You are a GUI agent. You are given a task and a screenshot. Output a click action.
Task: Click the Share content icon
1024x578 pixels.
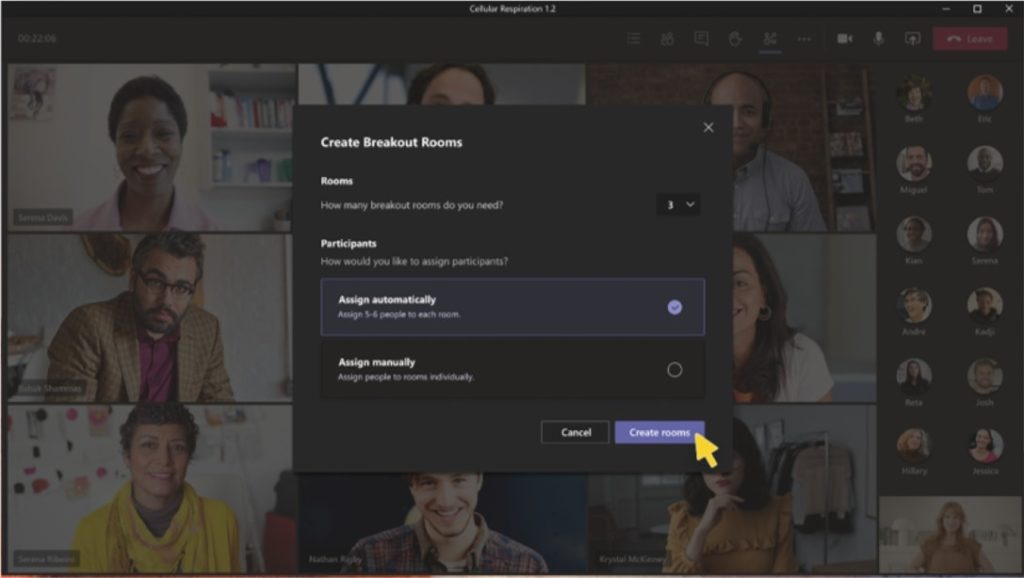(911, 38)
